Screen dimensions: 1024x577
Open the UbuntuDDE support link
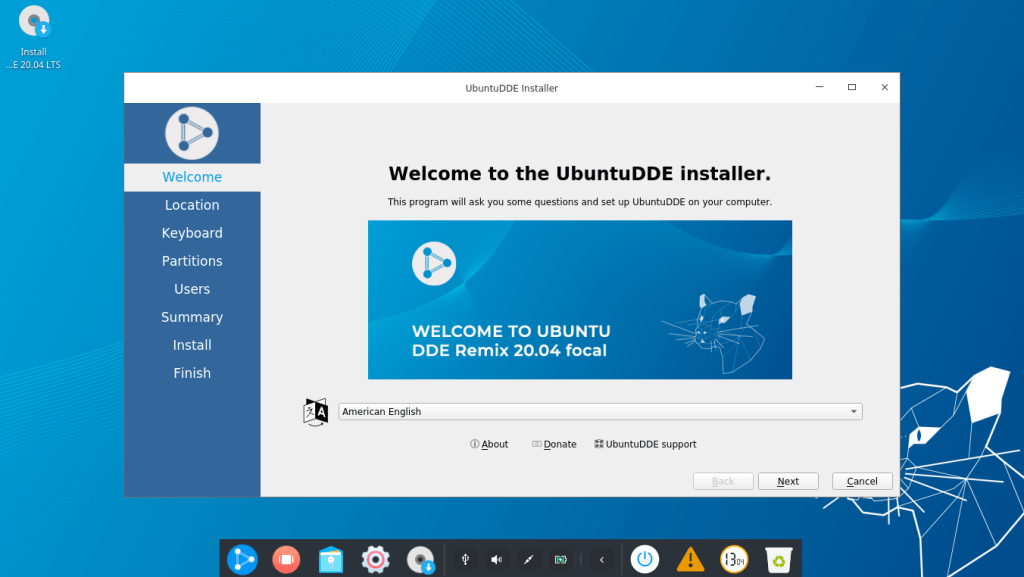click(x=645, y=444)
